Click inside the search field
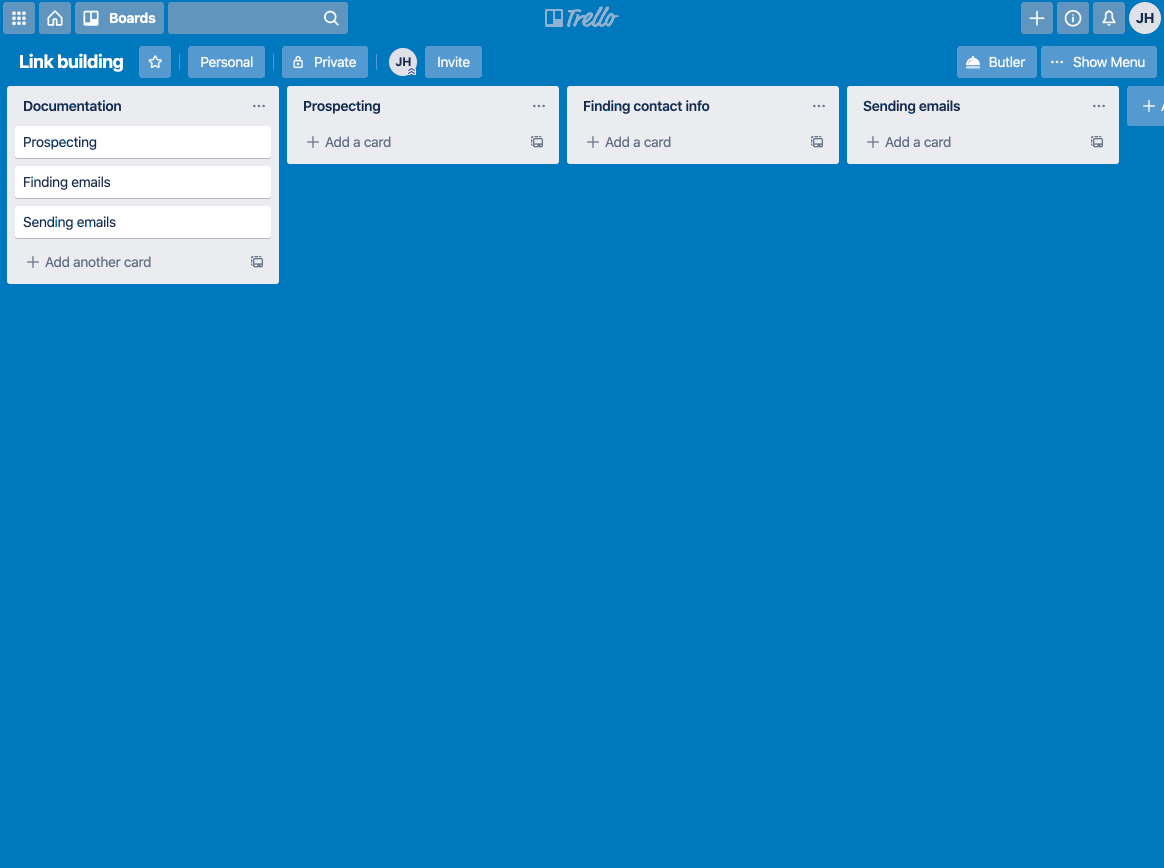 tap(250, 17)
